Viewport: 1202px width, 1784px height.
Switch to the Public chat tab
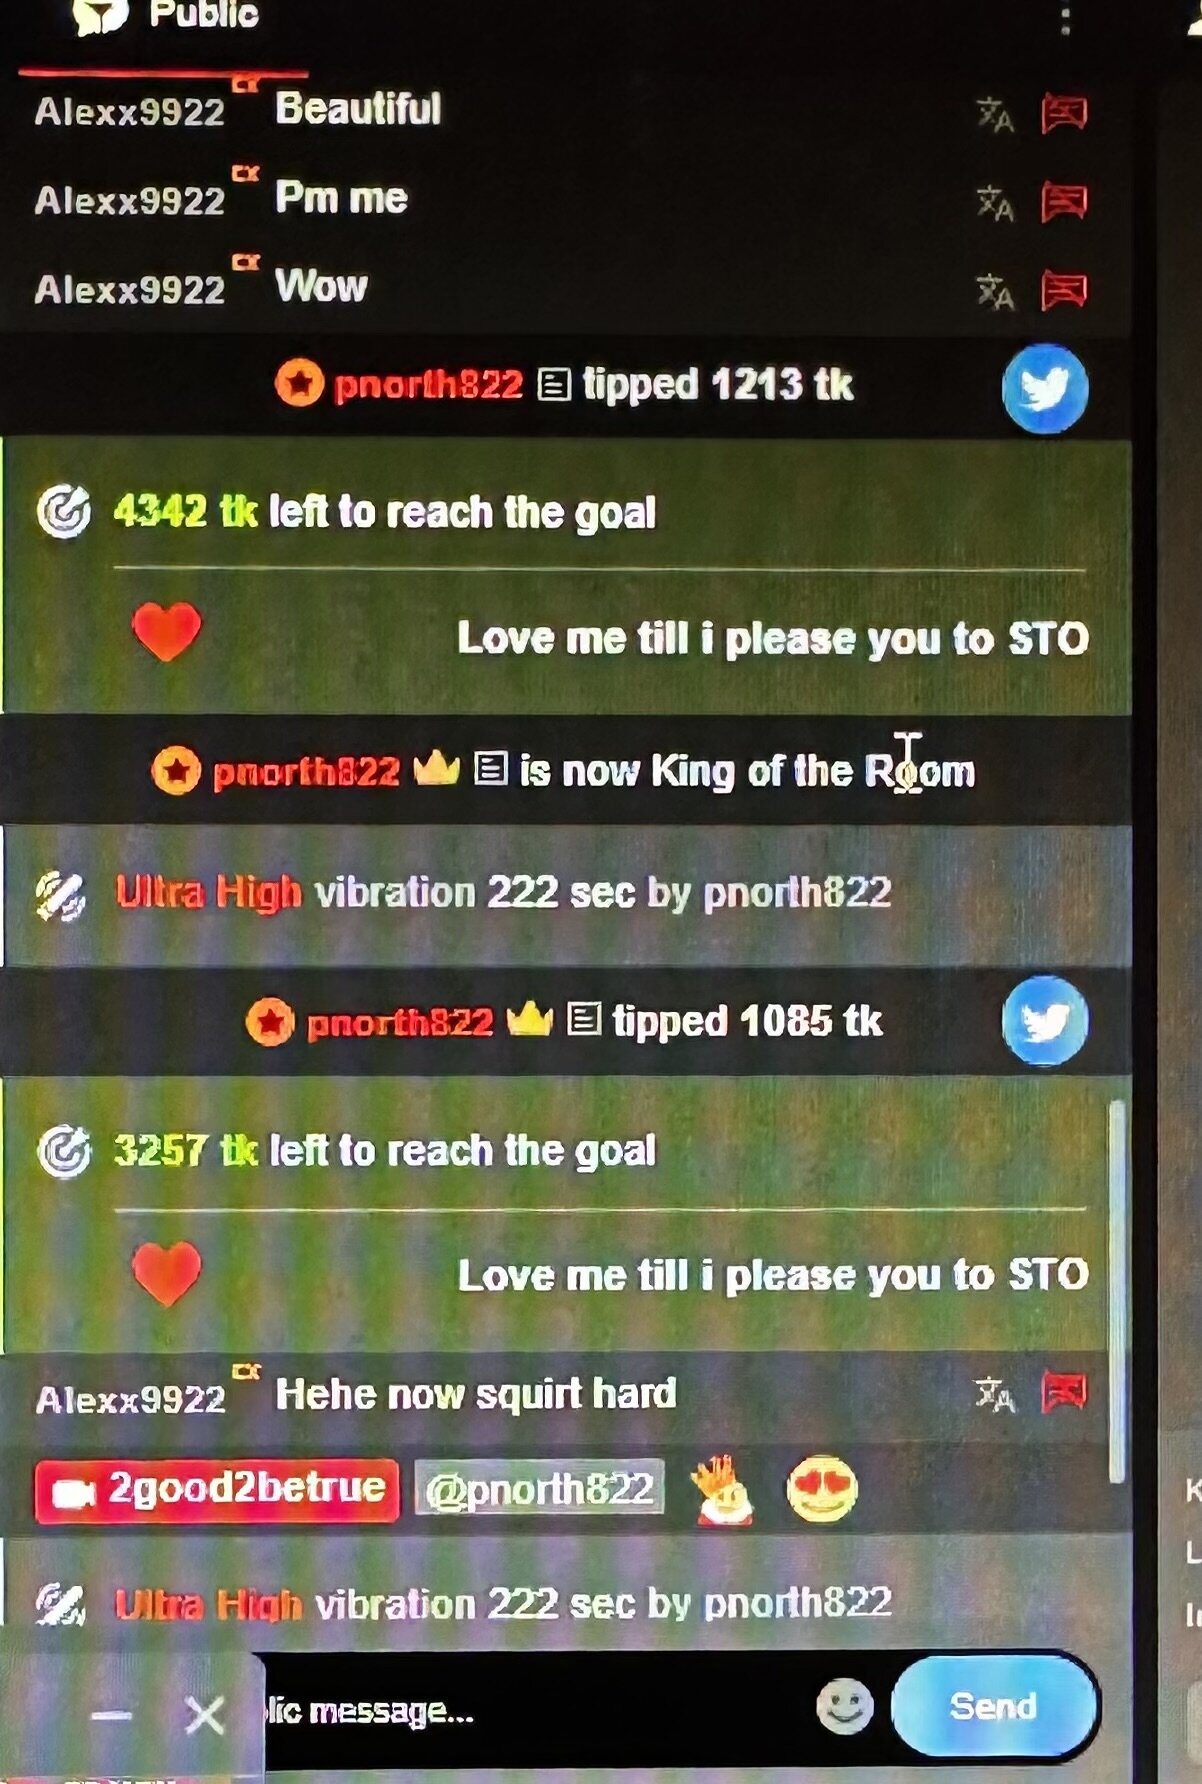(x=167, y=17)
